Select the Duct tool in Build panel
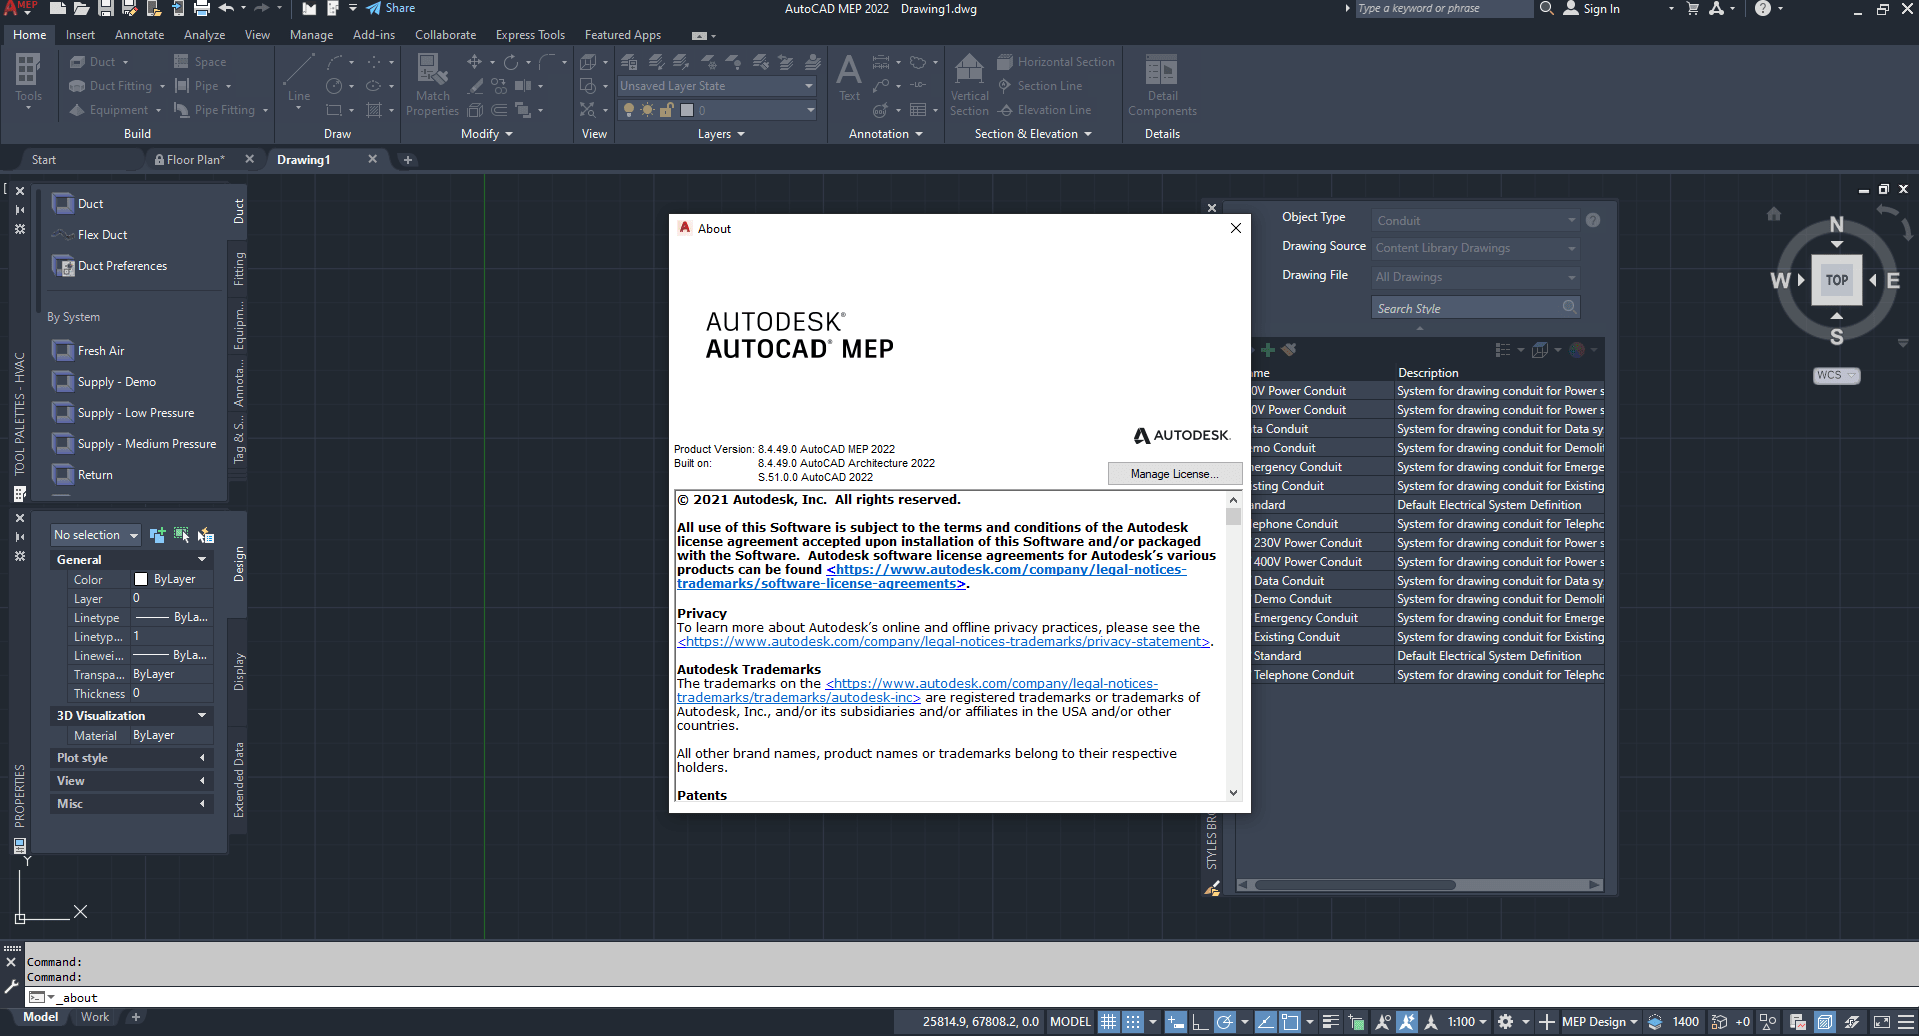 93,62
